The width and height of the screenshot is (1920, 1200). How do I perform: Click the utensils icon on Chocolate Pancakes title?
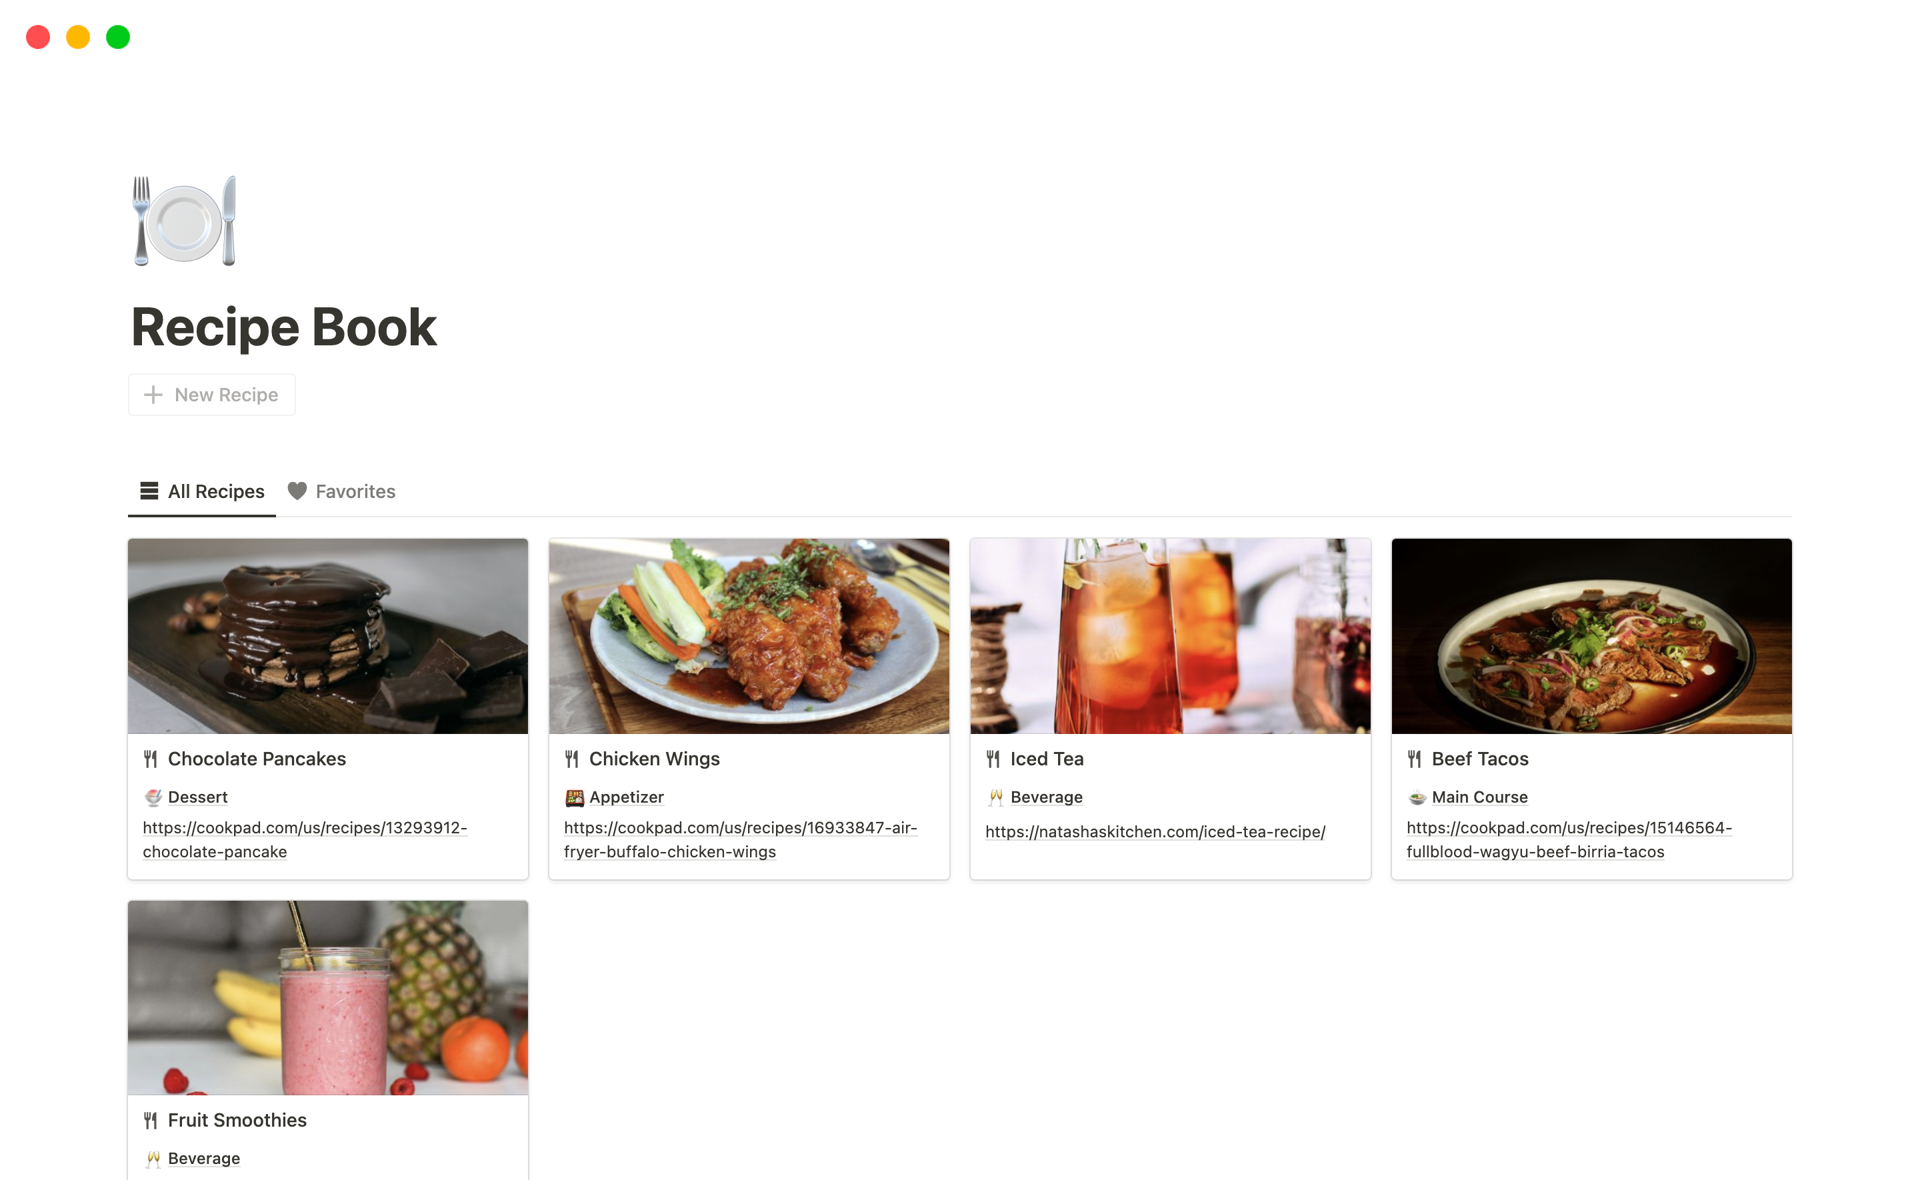(151, 758)
